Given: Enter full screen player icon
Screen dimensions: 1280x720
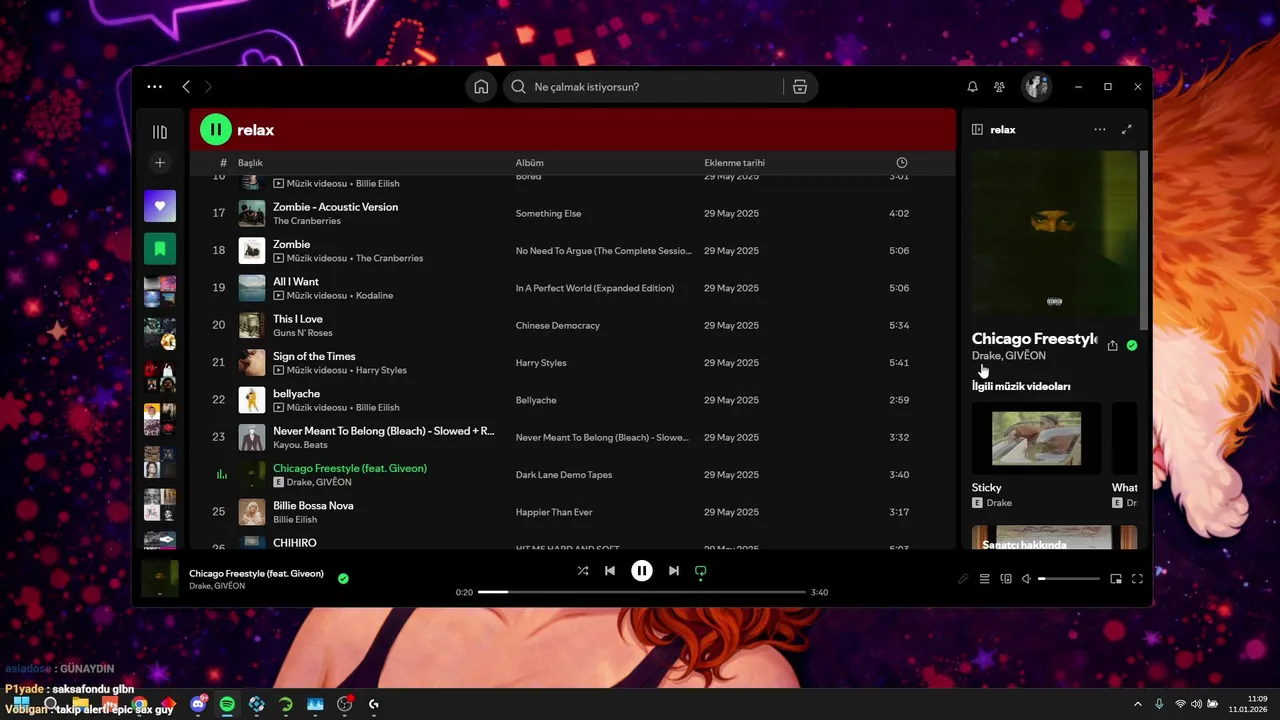Looking at the screenshot, I should click(1137, 579).
